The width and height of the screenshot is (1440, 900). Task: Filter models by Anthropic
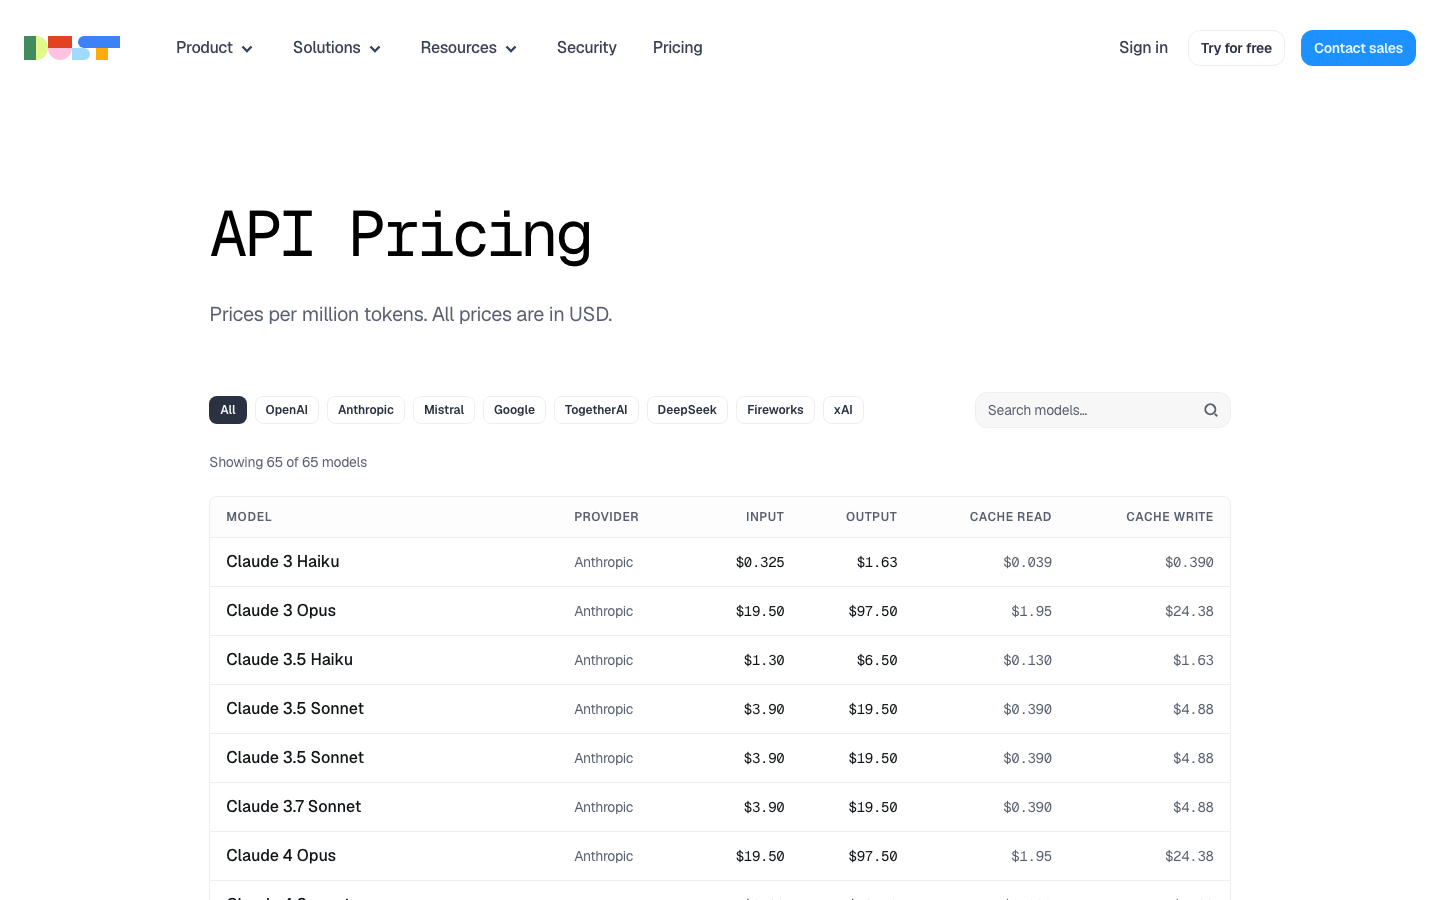tap(366, 410)
